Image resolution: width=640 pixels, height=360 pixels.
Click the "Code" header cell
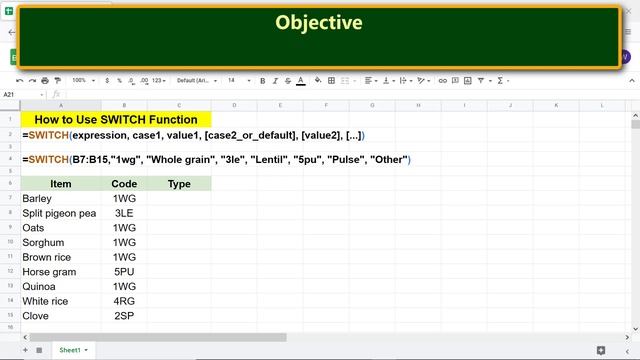pyautogui.click(x=124, y=184)
